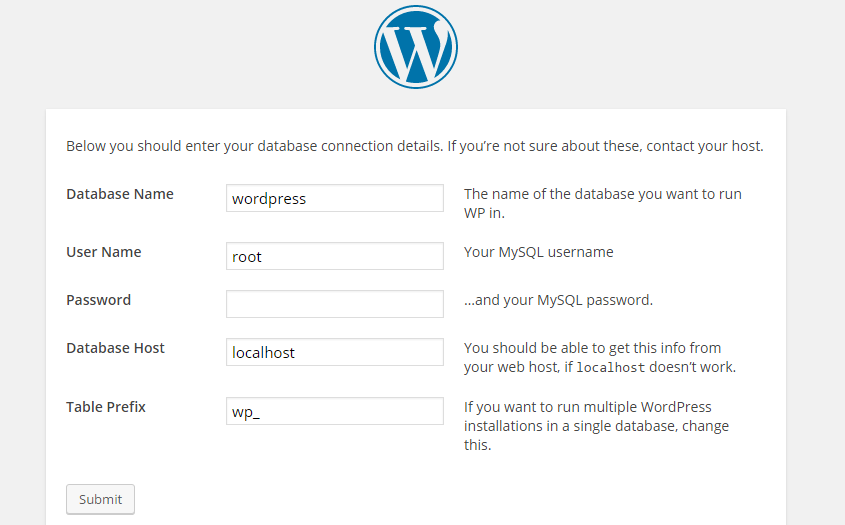Submit the database connection details form

pos(100,499)
